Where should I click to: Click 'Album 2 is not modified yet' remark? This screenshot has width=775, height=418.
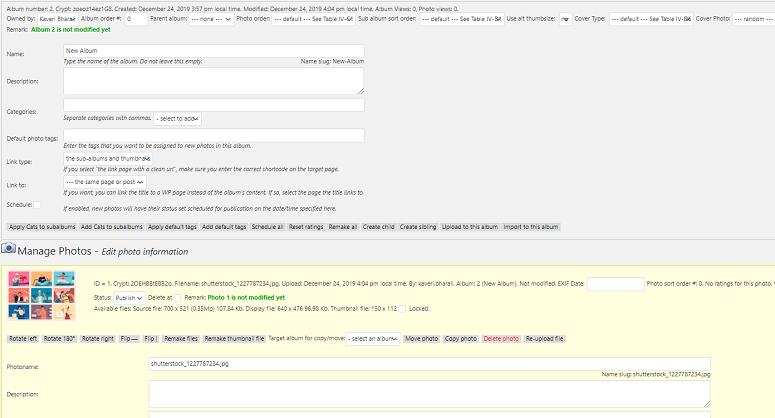71,30
